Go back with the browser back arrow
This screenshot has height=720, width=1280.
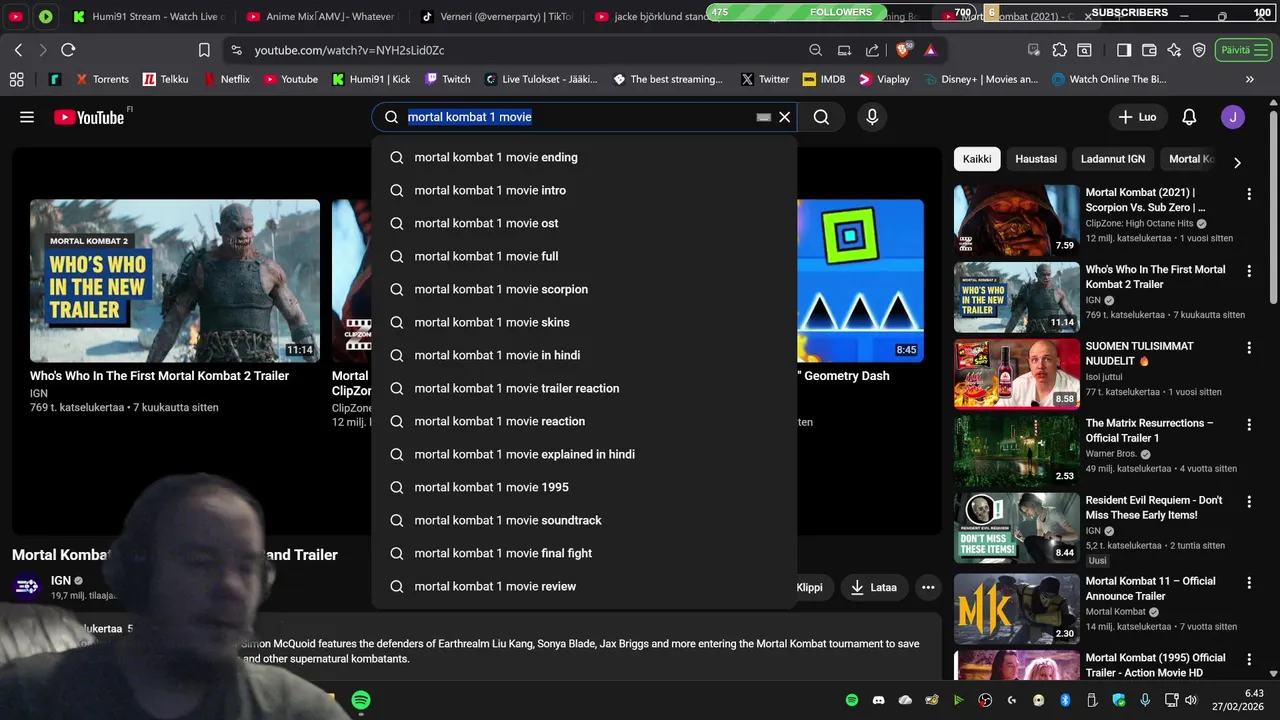[x=18, y=50]
